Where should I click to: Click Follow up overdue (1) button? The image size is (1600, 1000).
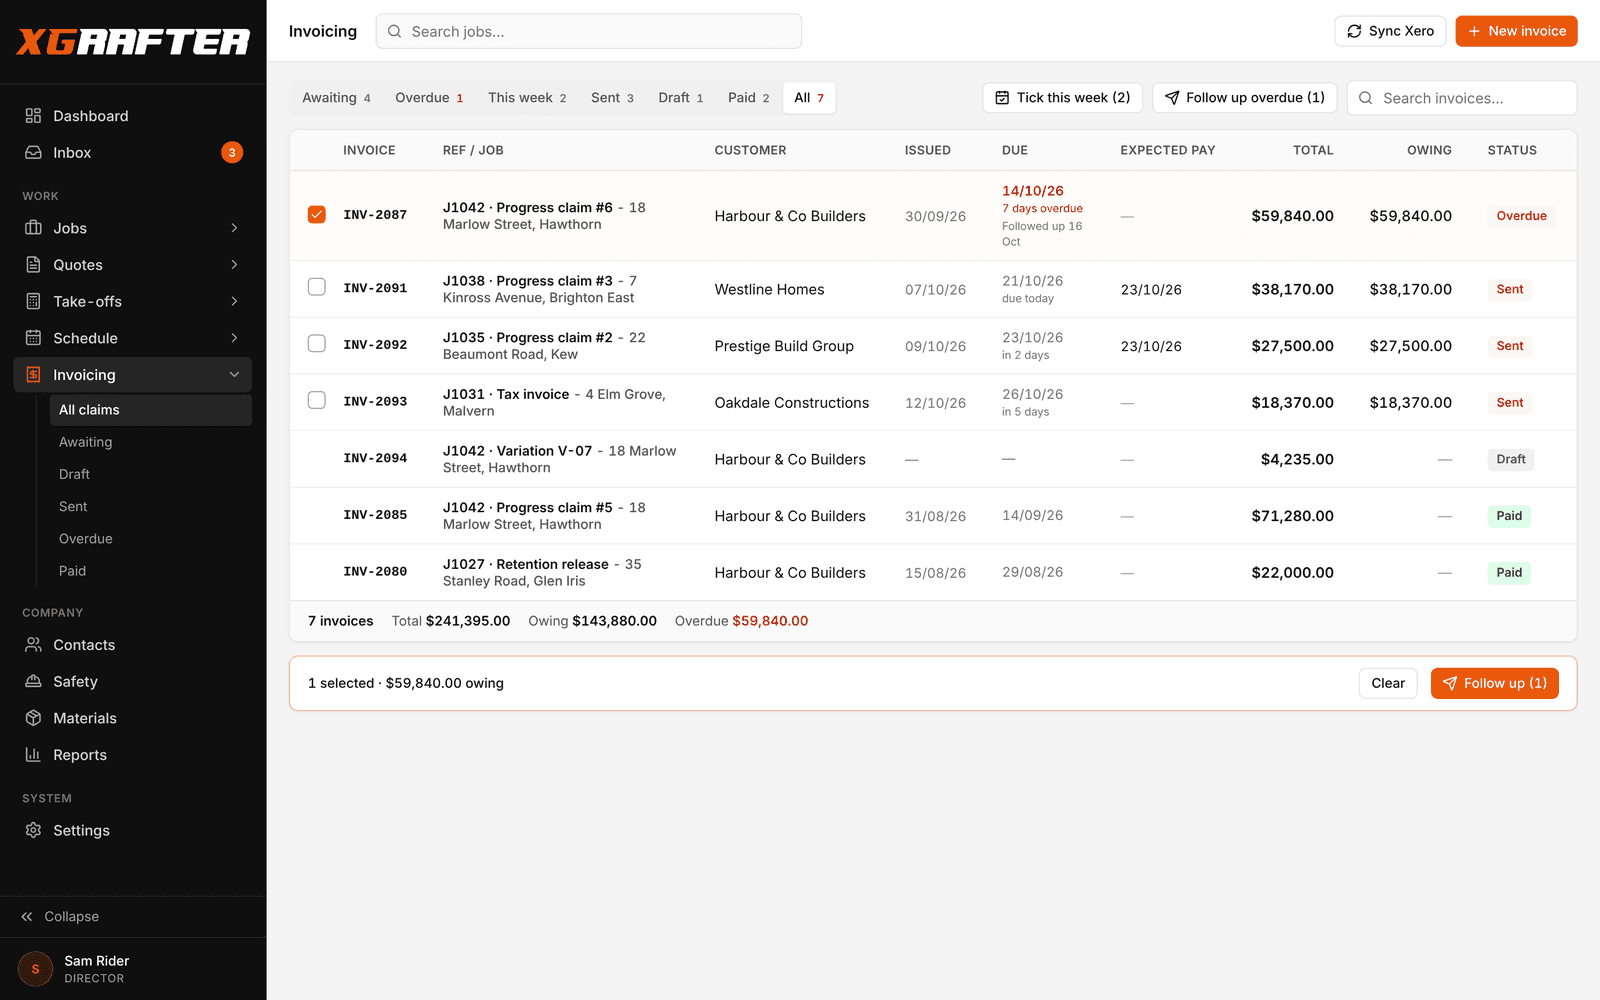pyautogui.click(x=1244, y=98)
